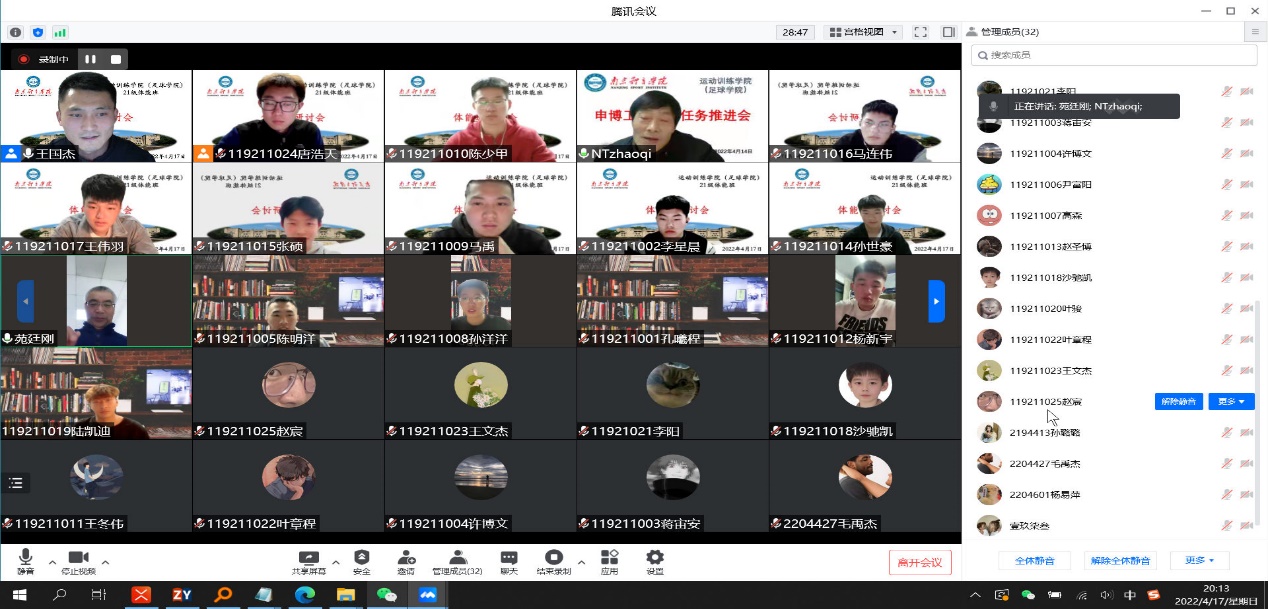Expand the bottom 更多 dropdown in member panel
The image size is (1268, 609).
coord(1199,561)
